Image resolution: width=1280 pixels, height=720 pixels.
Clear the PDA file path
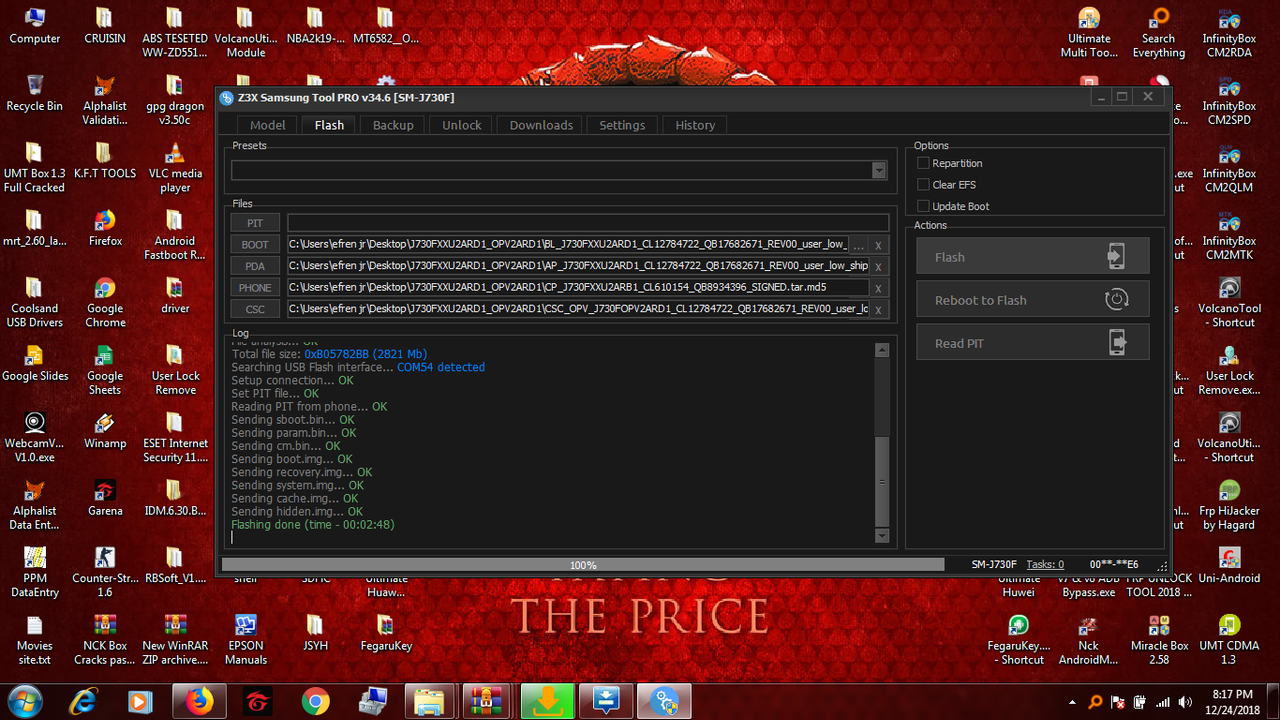point(879,266)
